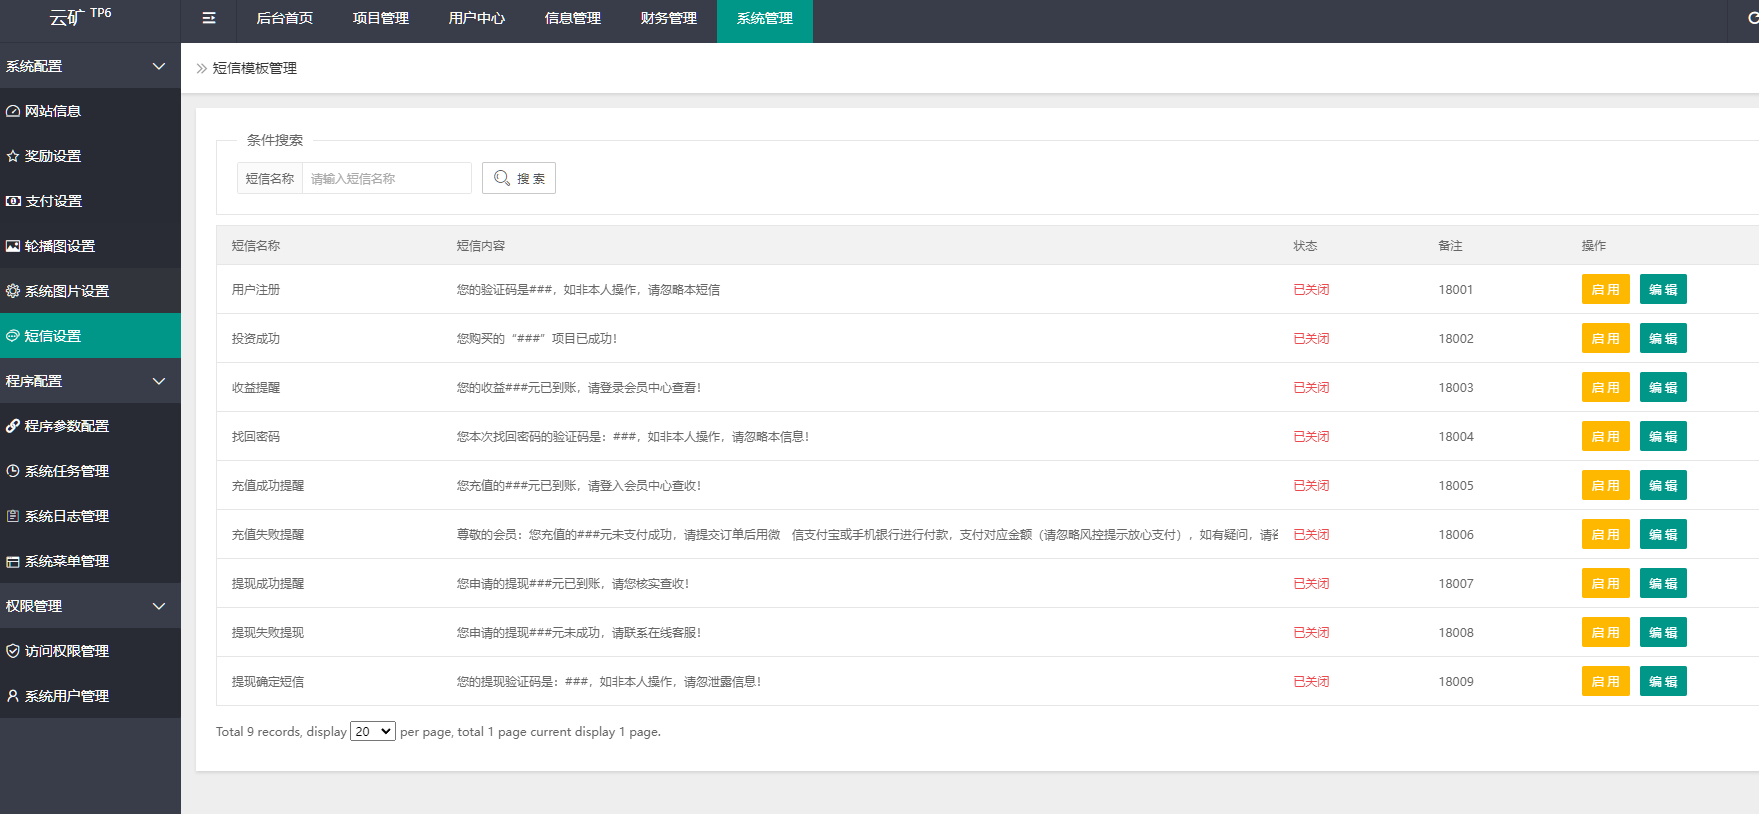Open 支付设置 in the sidebar
This screenshot has width=1759, height=814.
(53, 201)
